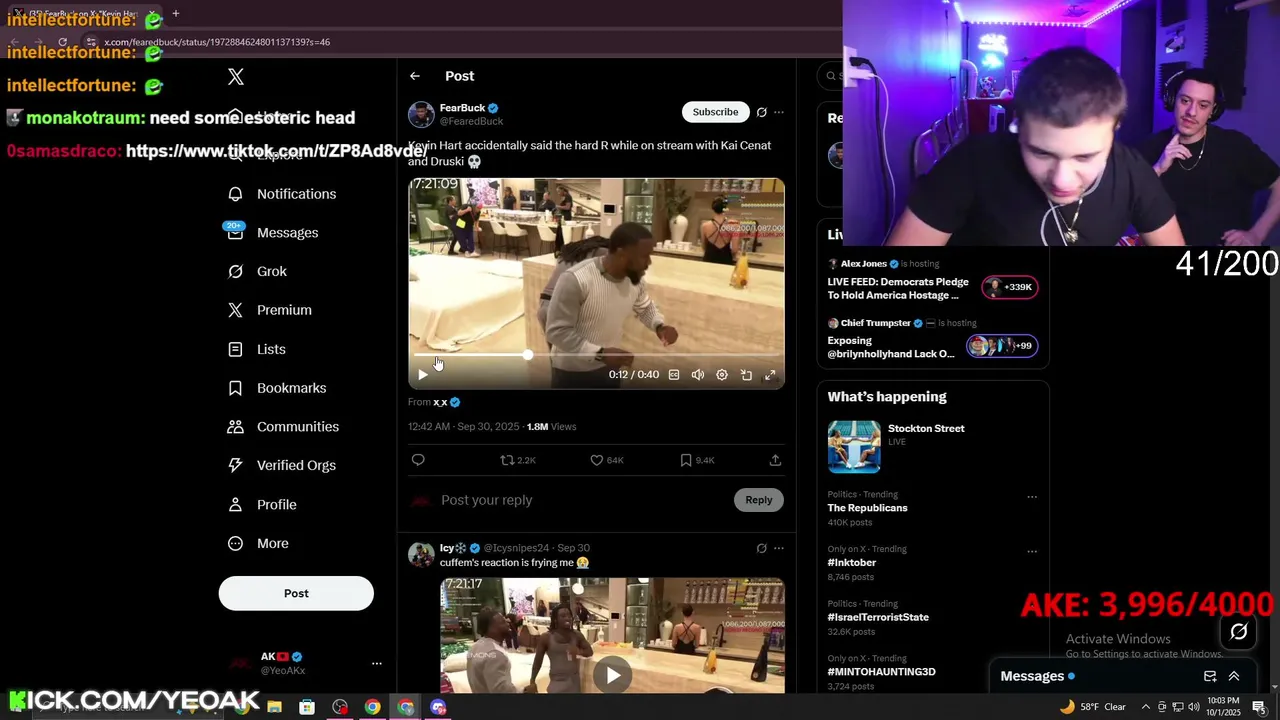Open Chrome from taskbar
Viewport: 1280px width, 720px height.
point(372,707)
